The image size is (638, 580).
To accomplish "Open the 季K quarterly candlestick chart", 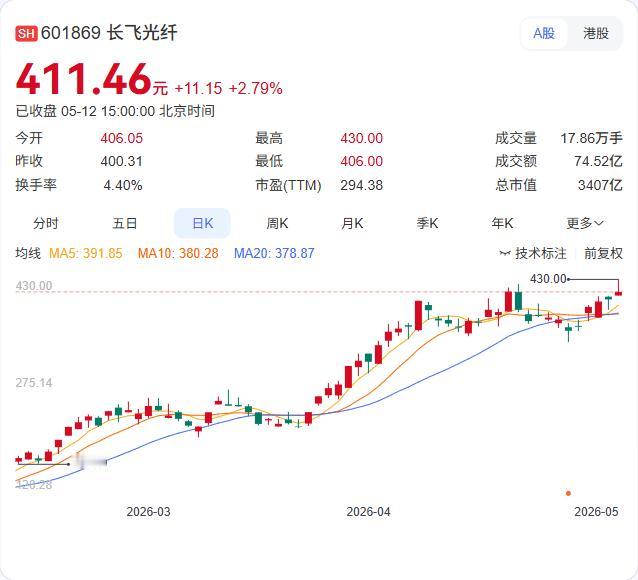I will 427,223.
